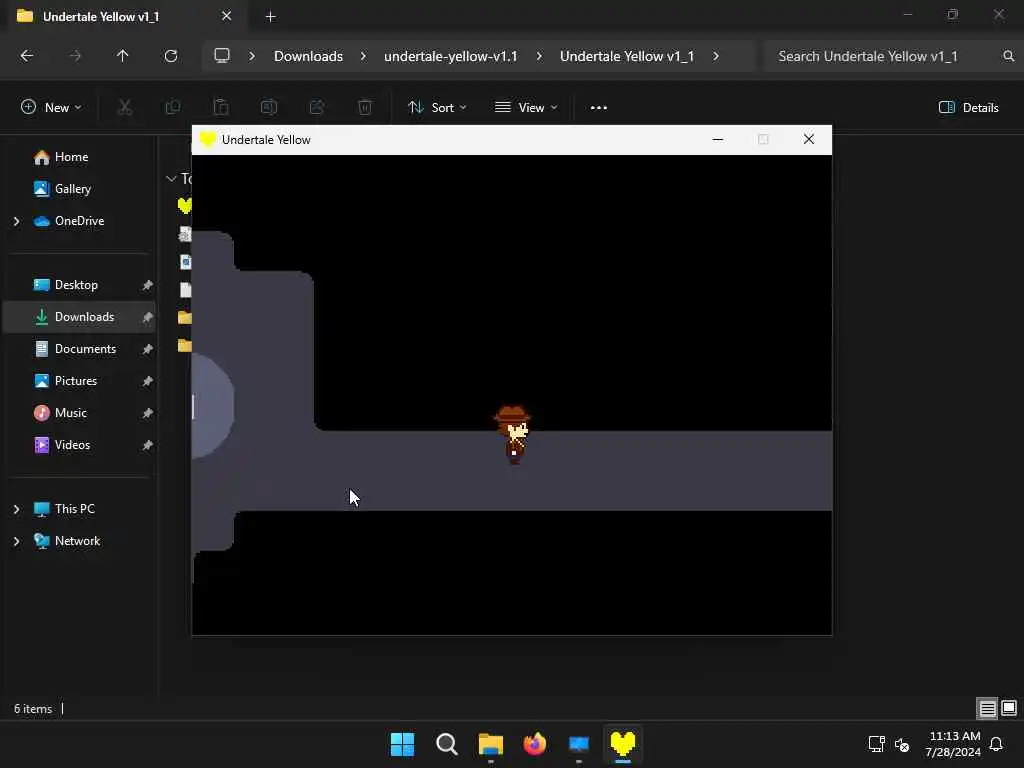Image resolution: width=1024 pixels, height=768 pixels.
Task: Select OneDrive in the sidebar
Action: tap(79, 221)
